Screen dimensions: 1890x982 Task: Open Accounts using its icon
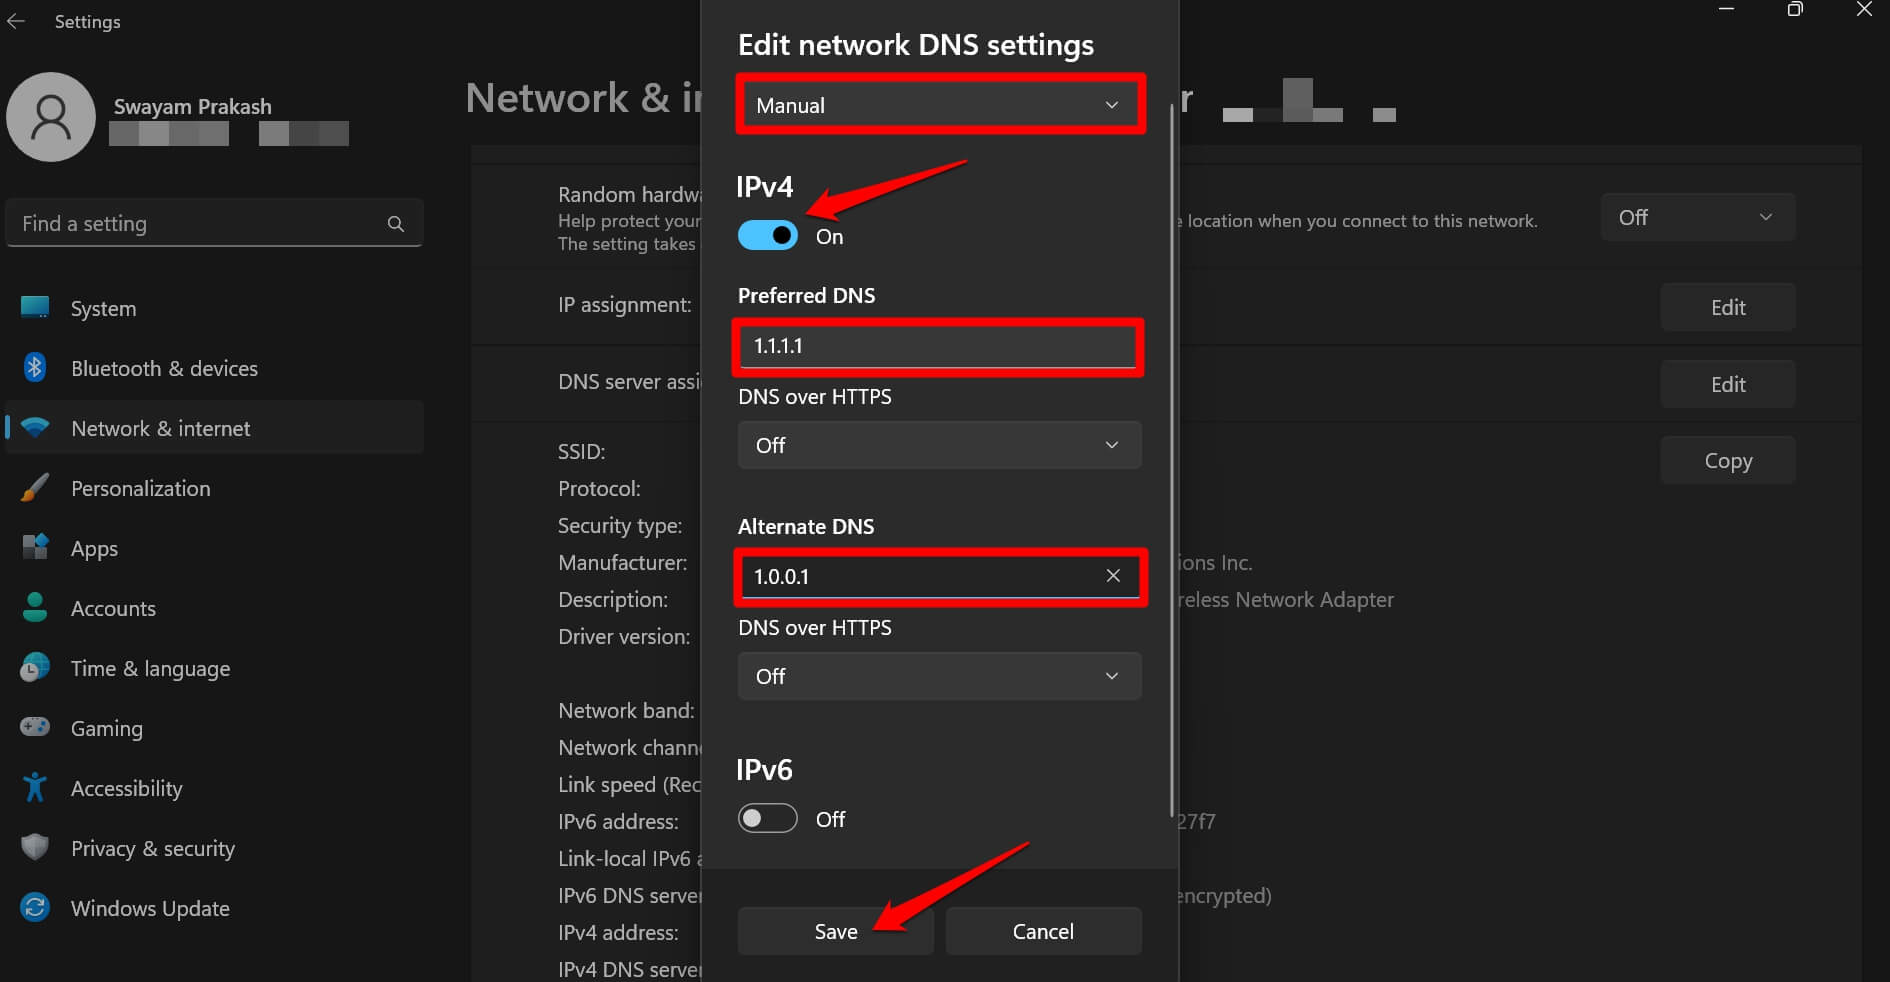click(x=35, y=608)
